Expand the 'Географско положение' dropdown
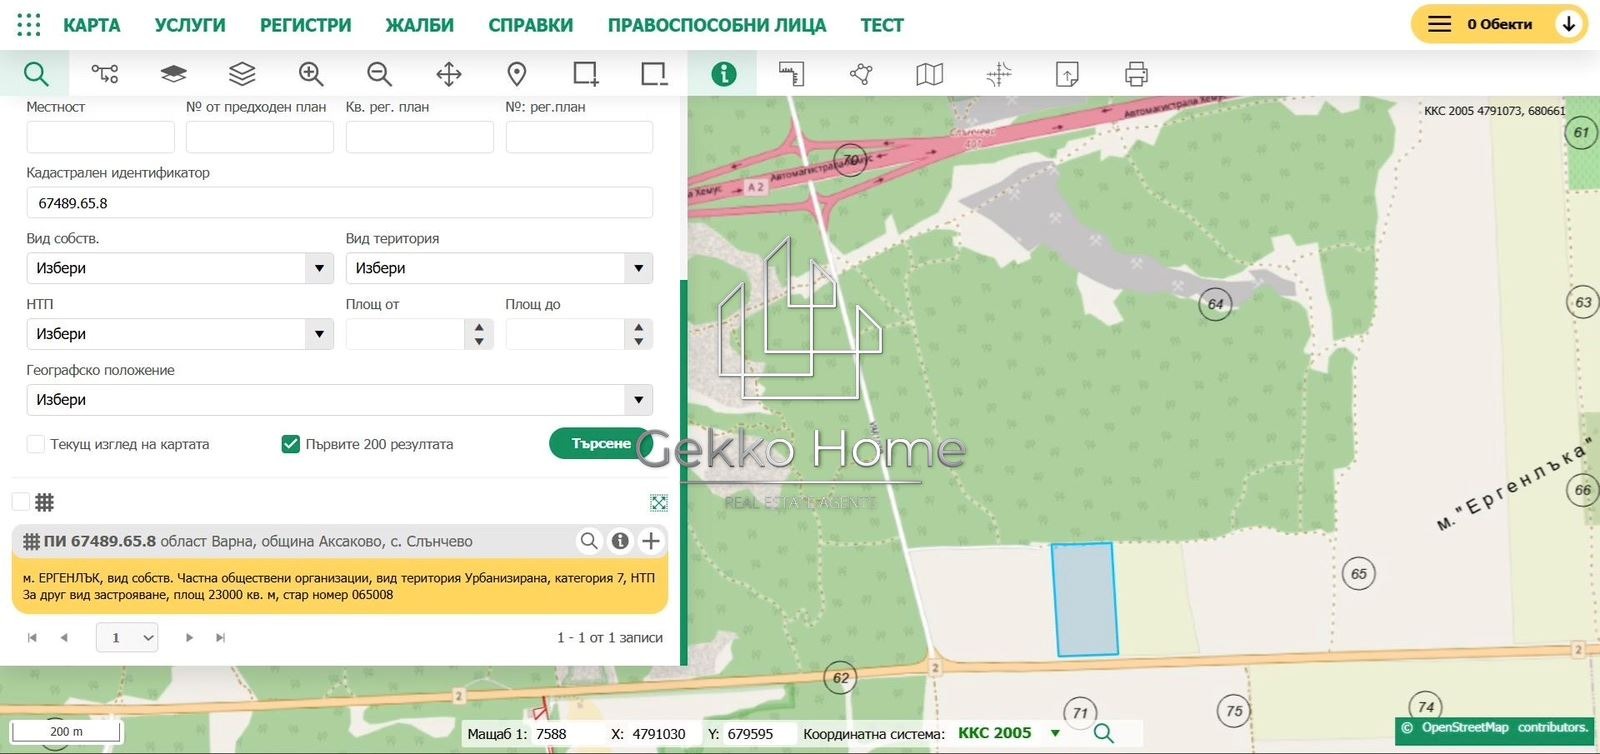The width and height of the screenshot is (1600, 754). coord(339,400)
